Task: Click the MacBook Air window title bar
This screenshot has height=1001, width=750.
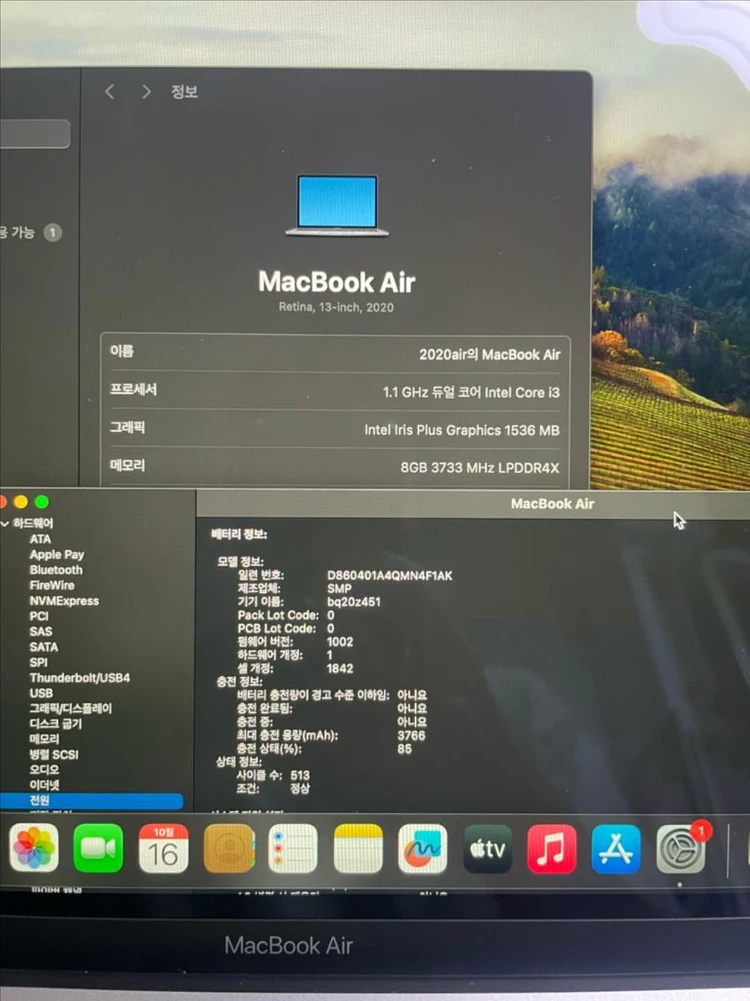Action: pyautogui.click(x=473, y=504)
